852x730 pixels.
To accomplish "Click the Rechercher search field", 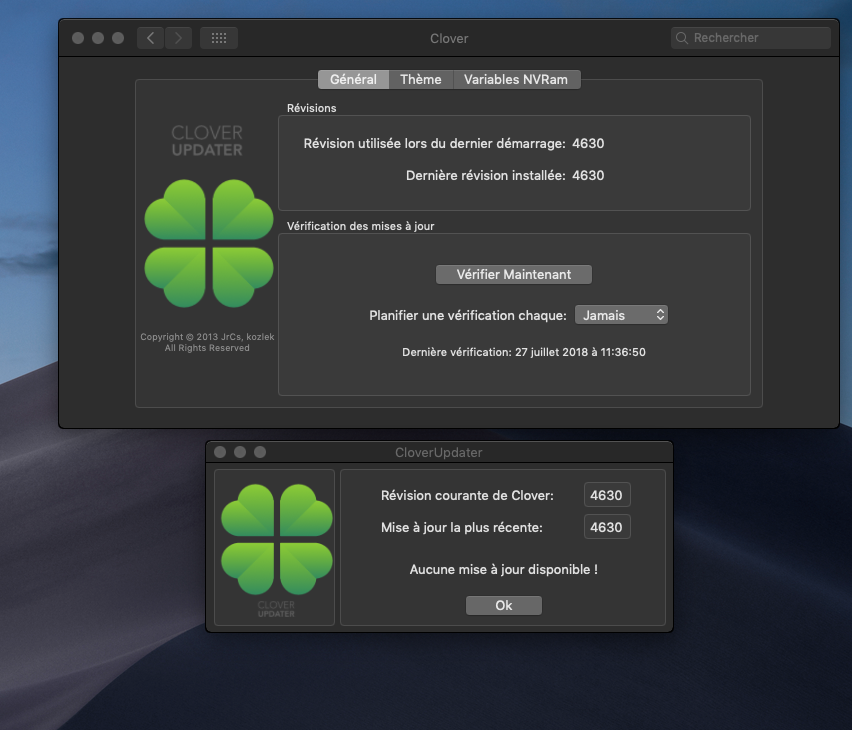I will (x=751, y=38).
